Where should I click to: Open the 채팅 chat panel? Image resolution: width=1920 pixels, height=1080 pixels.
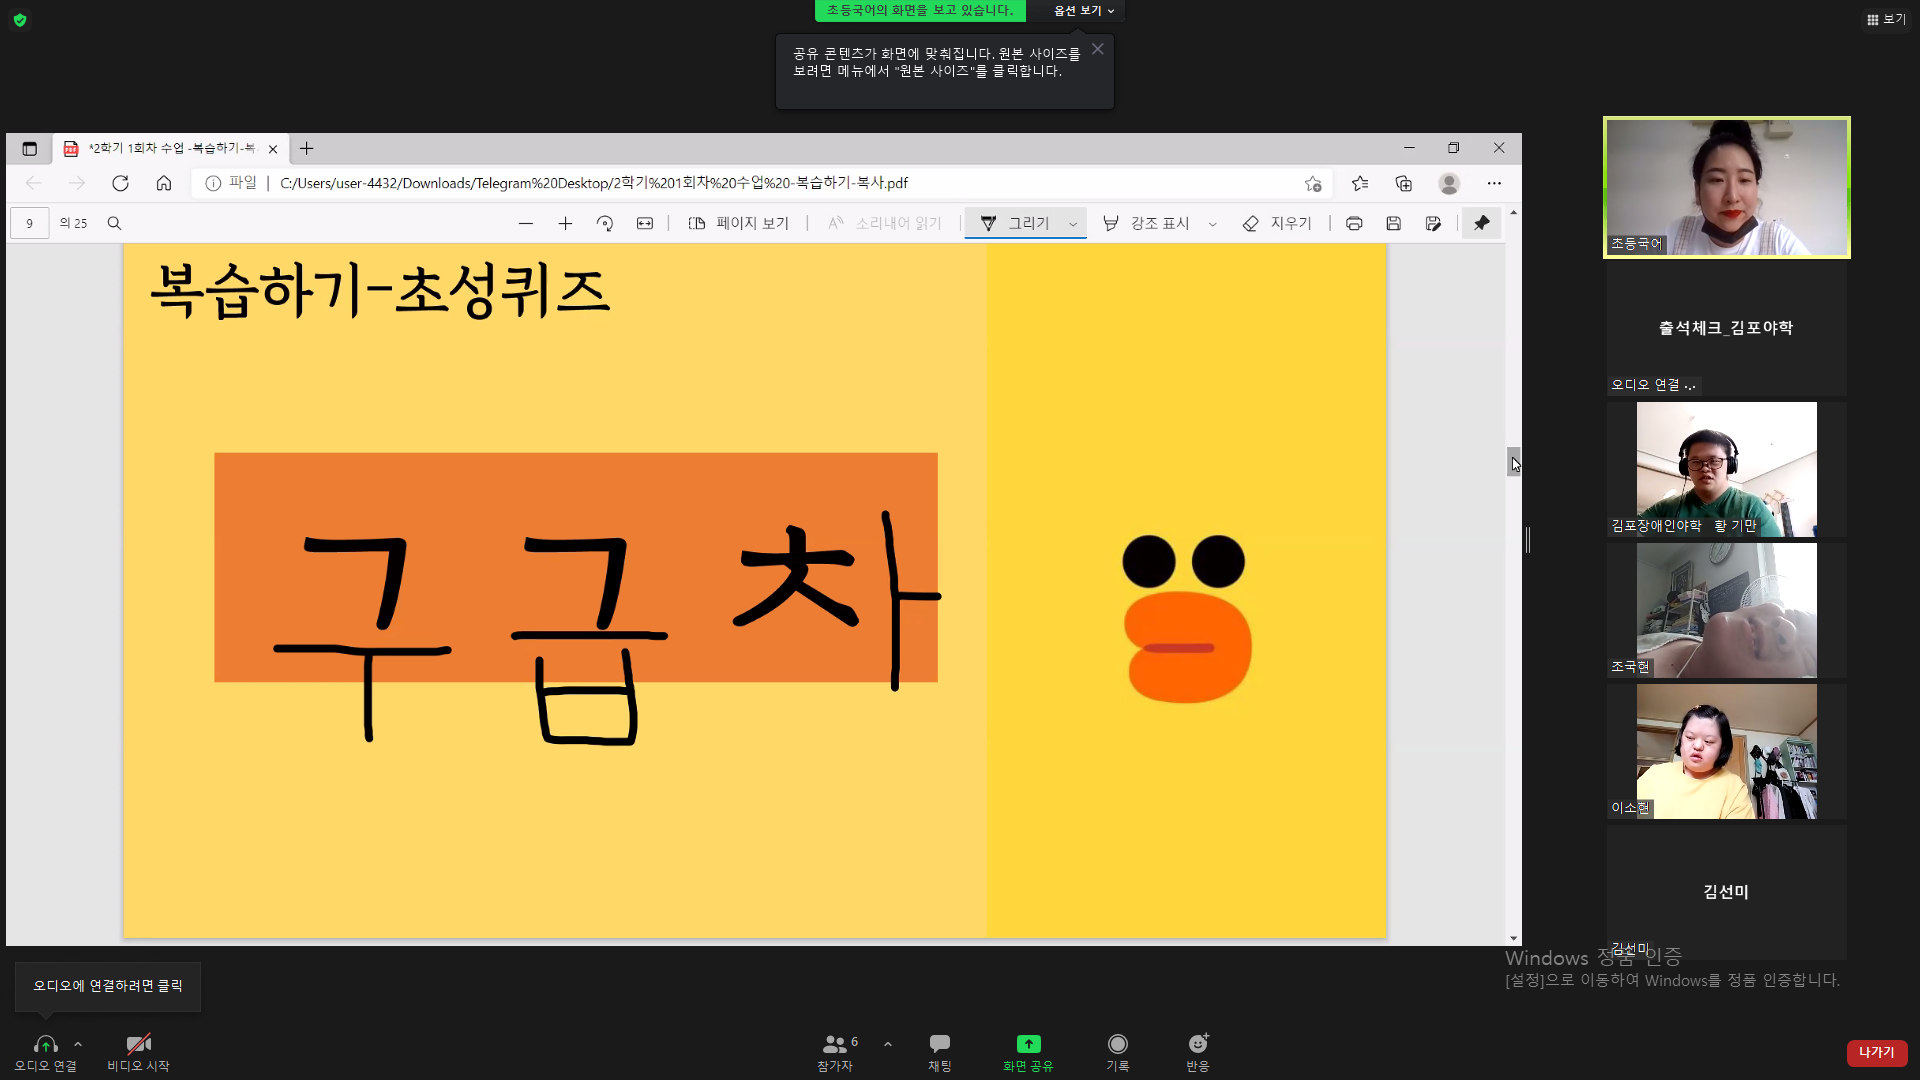(940, 1053)
